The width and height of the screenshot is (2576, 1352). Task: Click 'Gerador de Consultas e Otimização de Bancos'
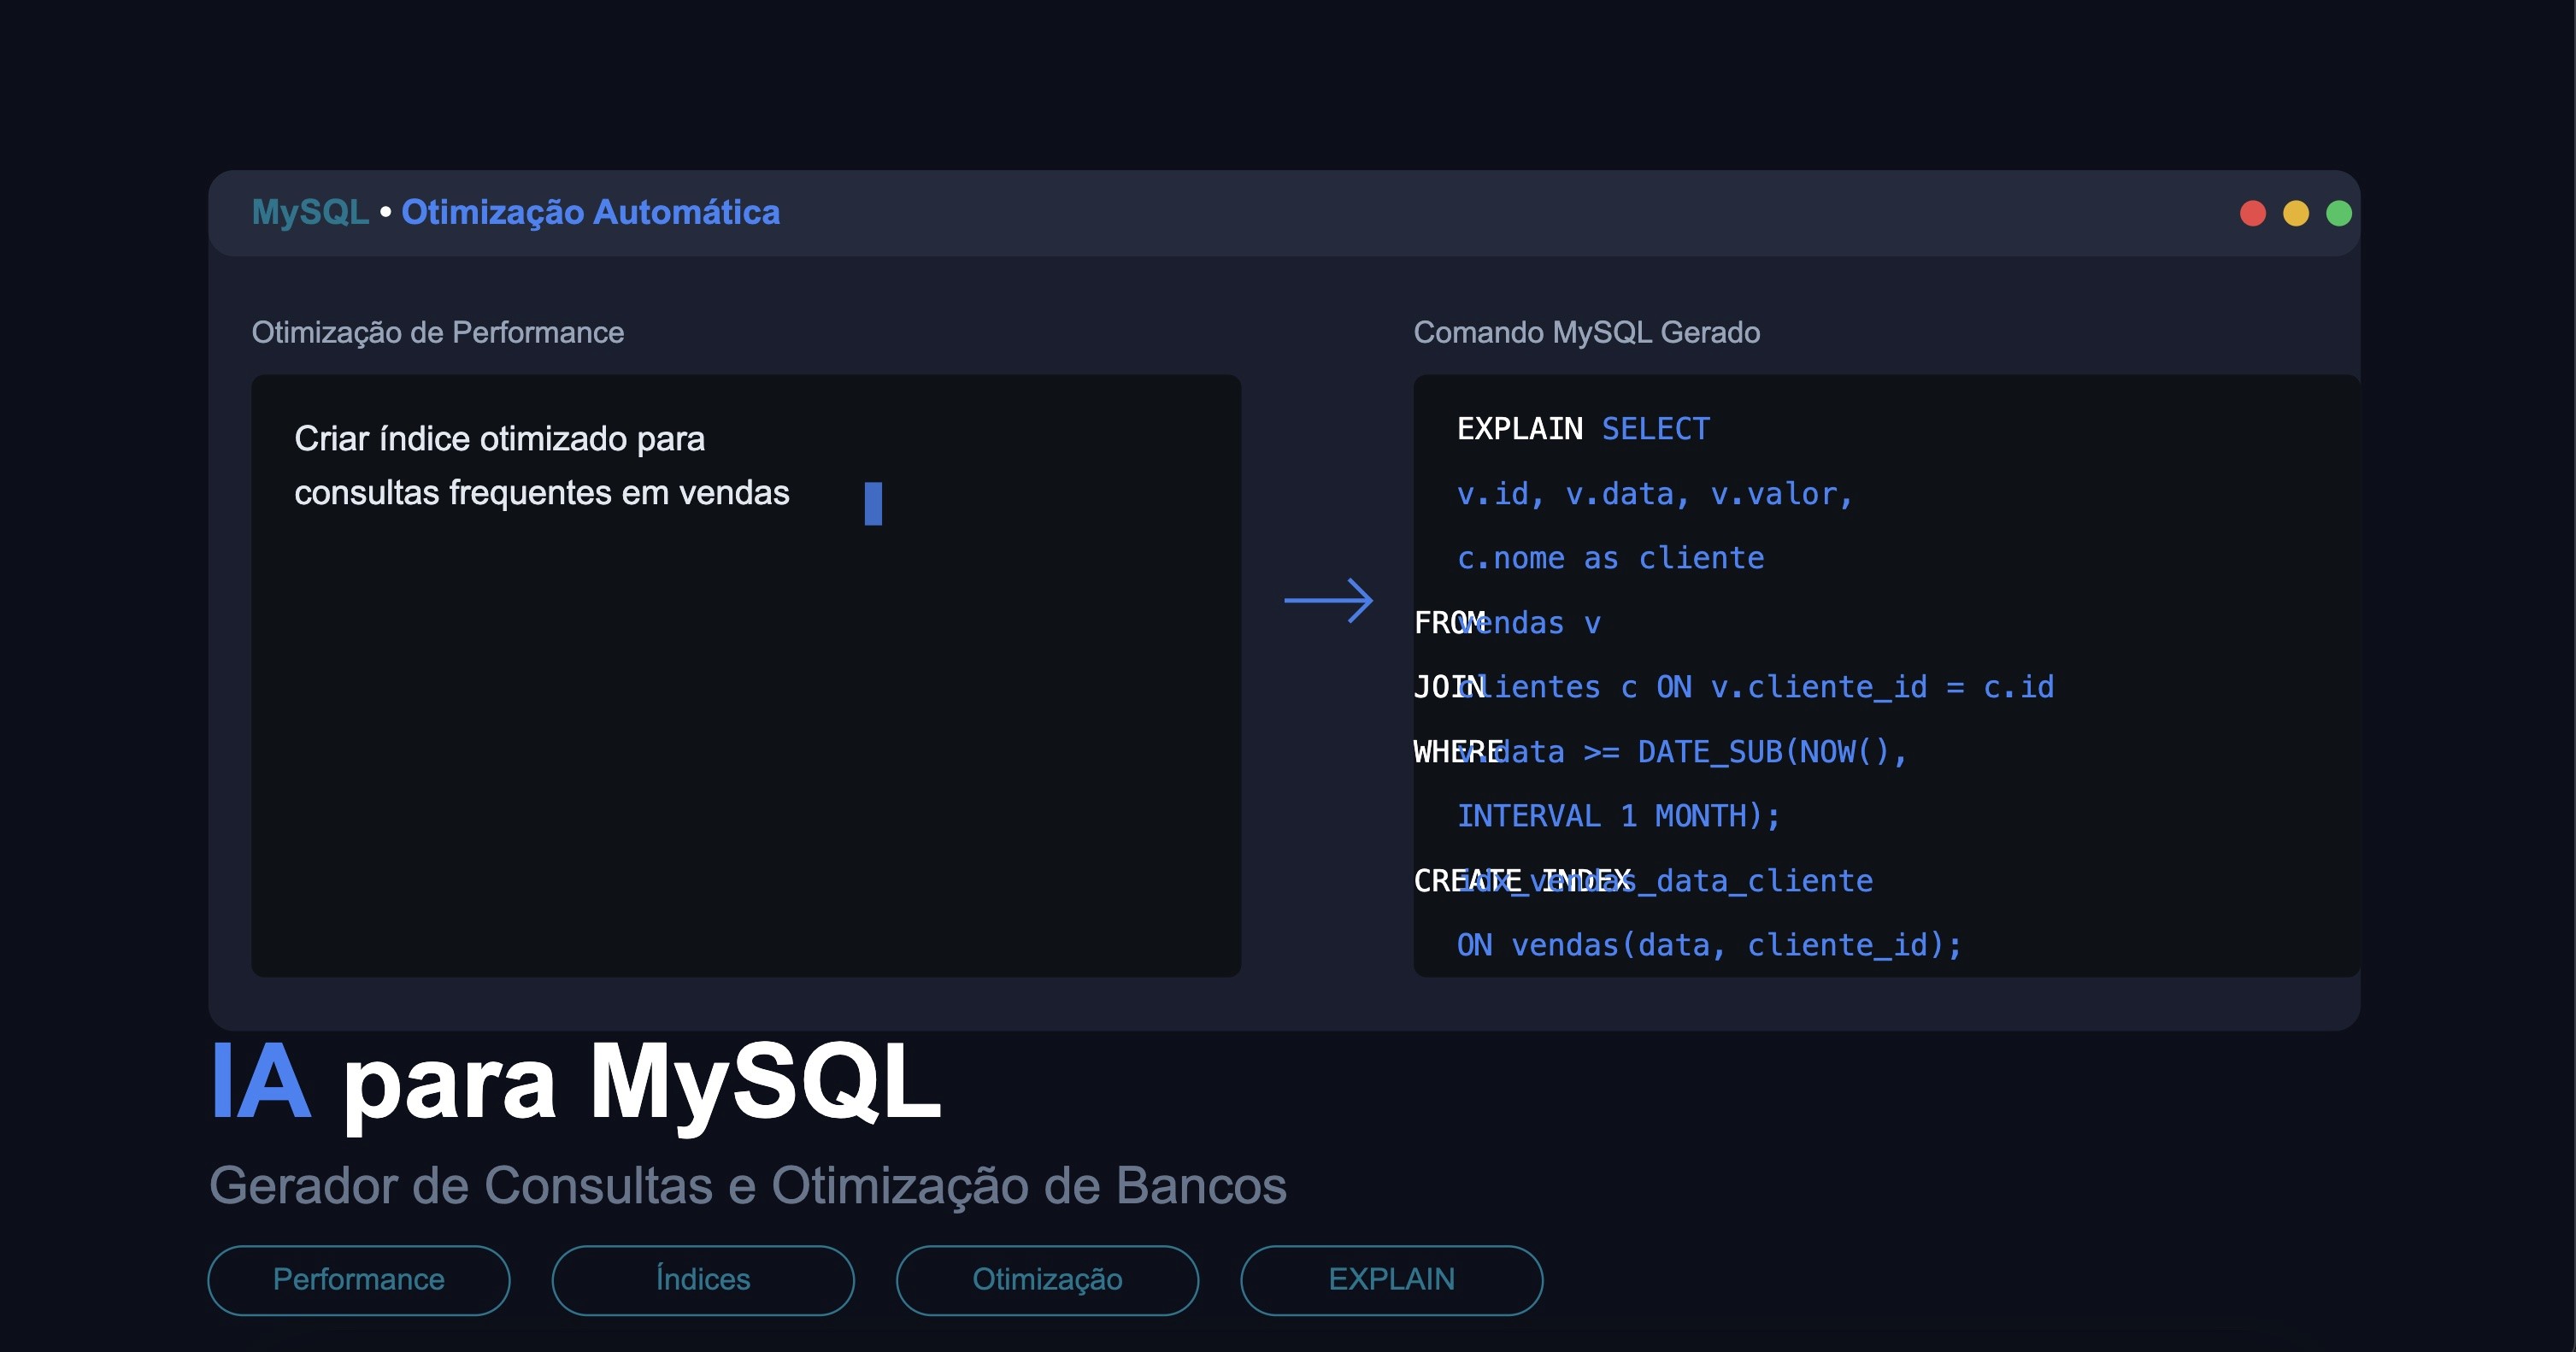(x=747, y=1186)
